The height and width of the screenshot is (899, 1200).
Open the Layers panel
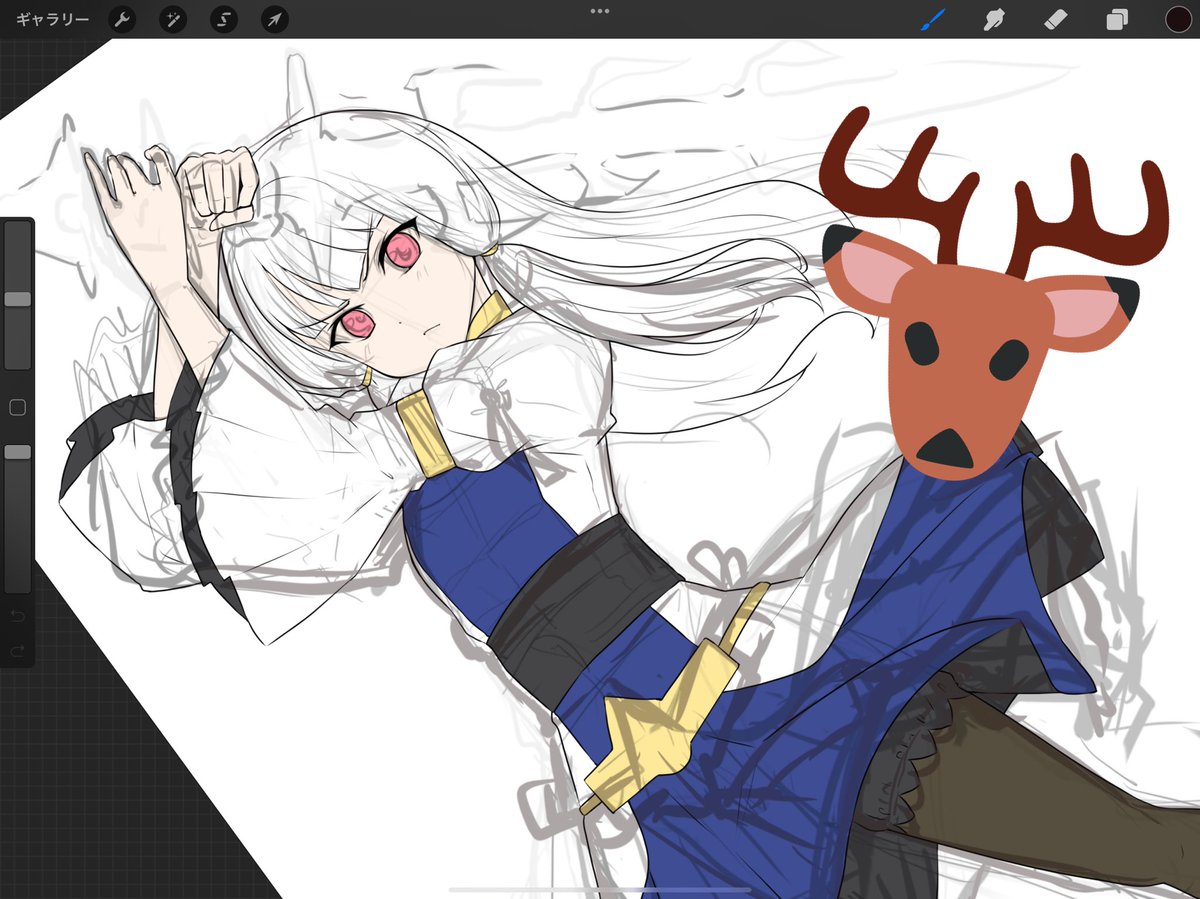1117,20
